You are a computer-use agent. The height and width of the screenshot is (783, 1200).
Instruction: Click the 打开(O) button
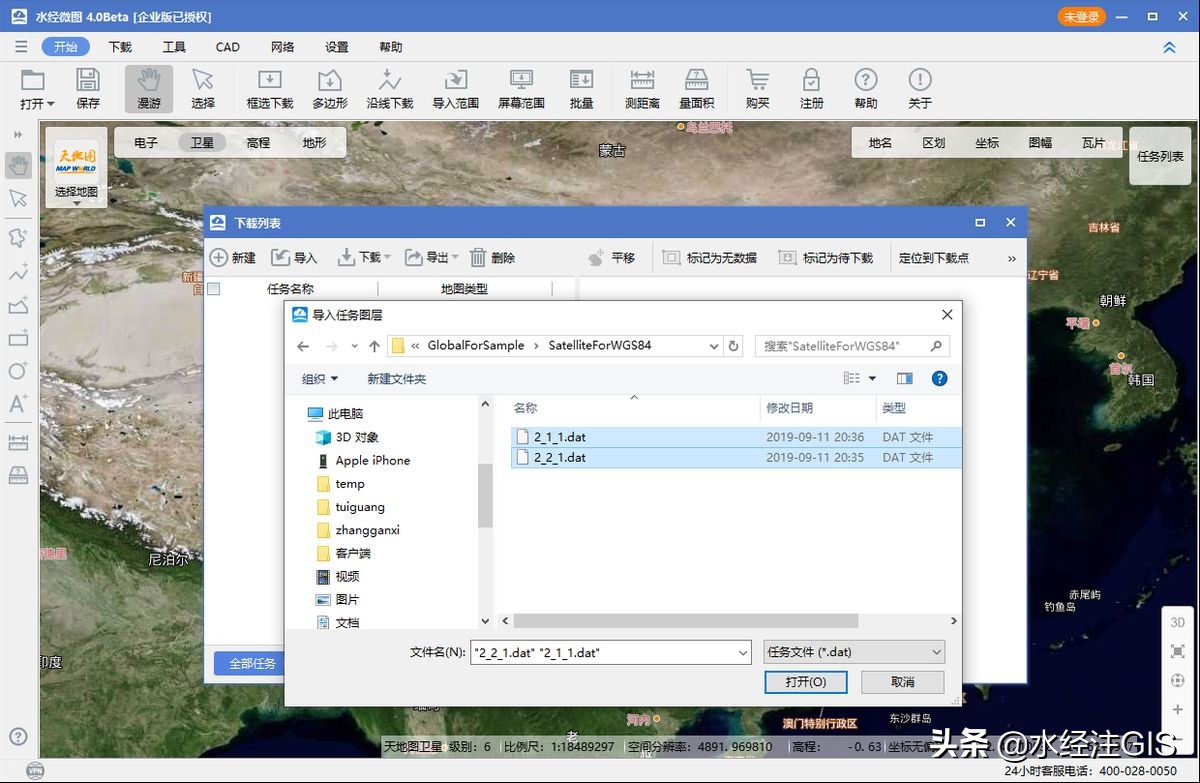point(805,682)
